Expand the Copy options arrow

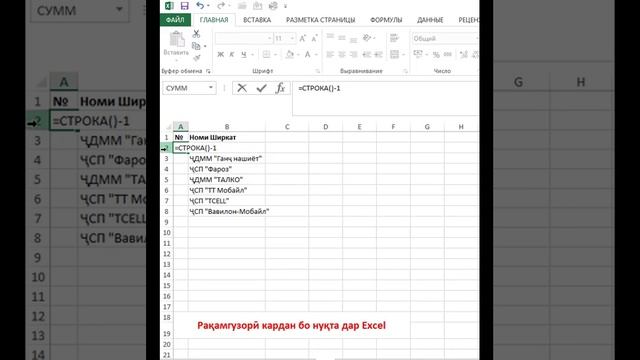[x=204, y=46]
